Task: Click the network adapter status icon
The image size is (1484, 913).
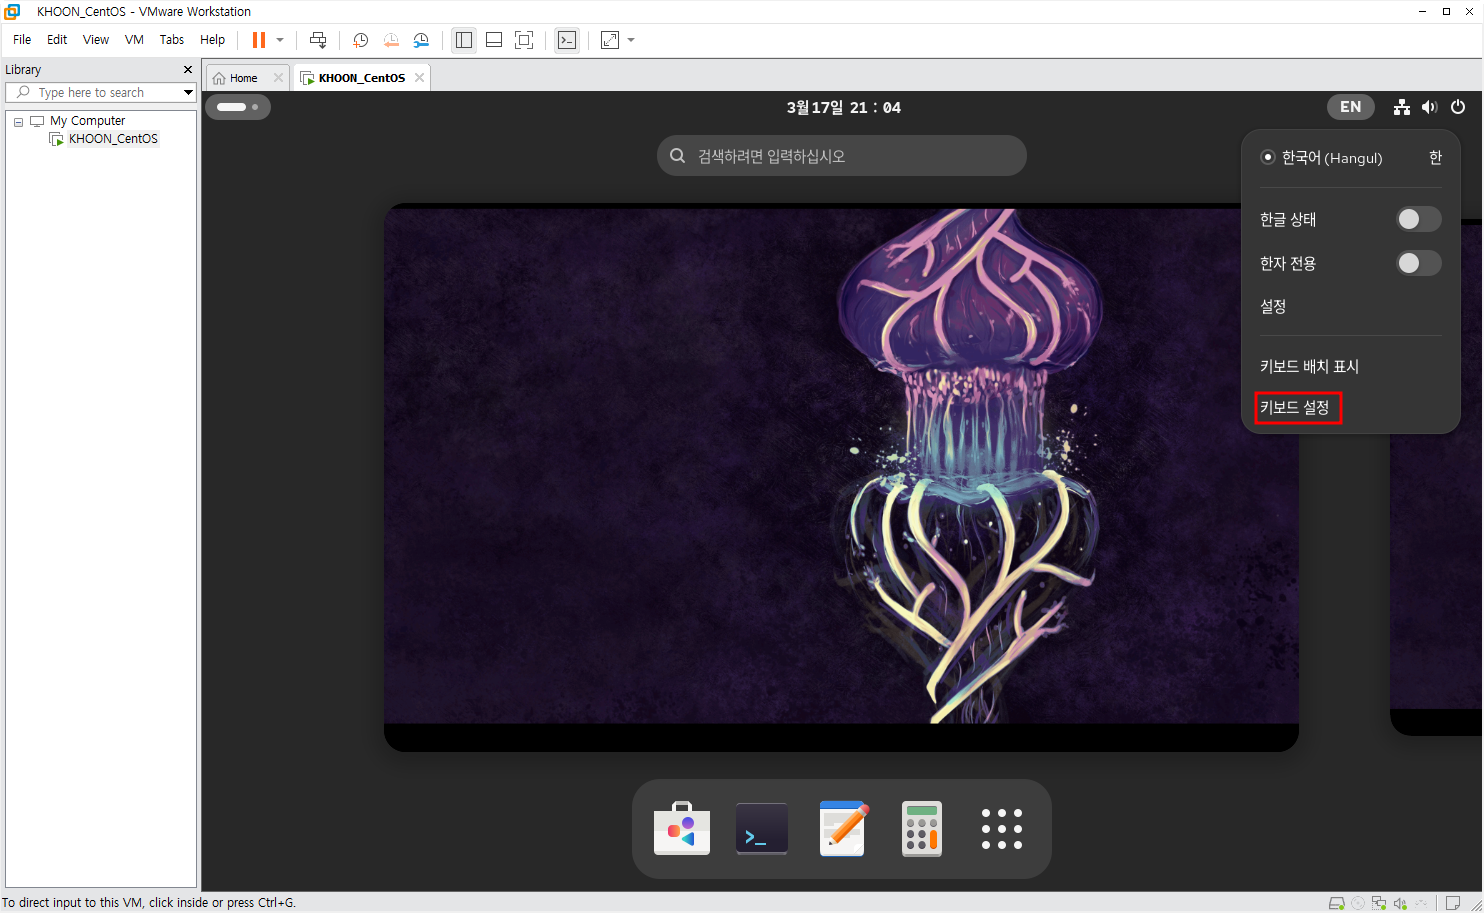Action: point(1379,903)
